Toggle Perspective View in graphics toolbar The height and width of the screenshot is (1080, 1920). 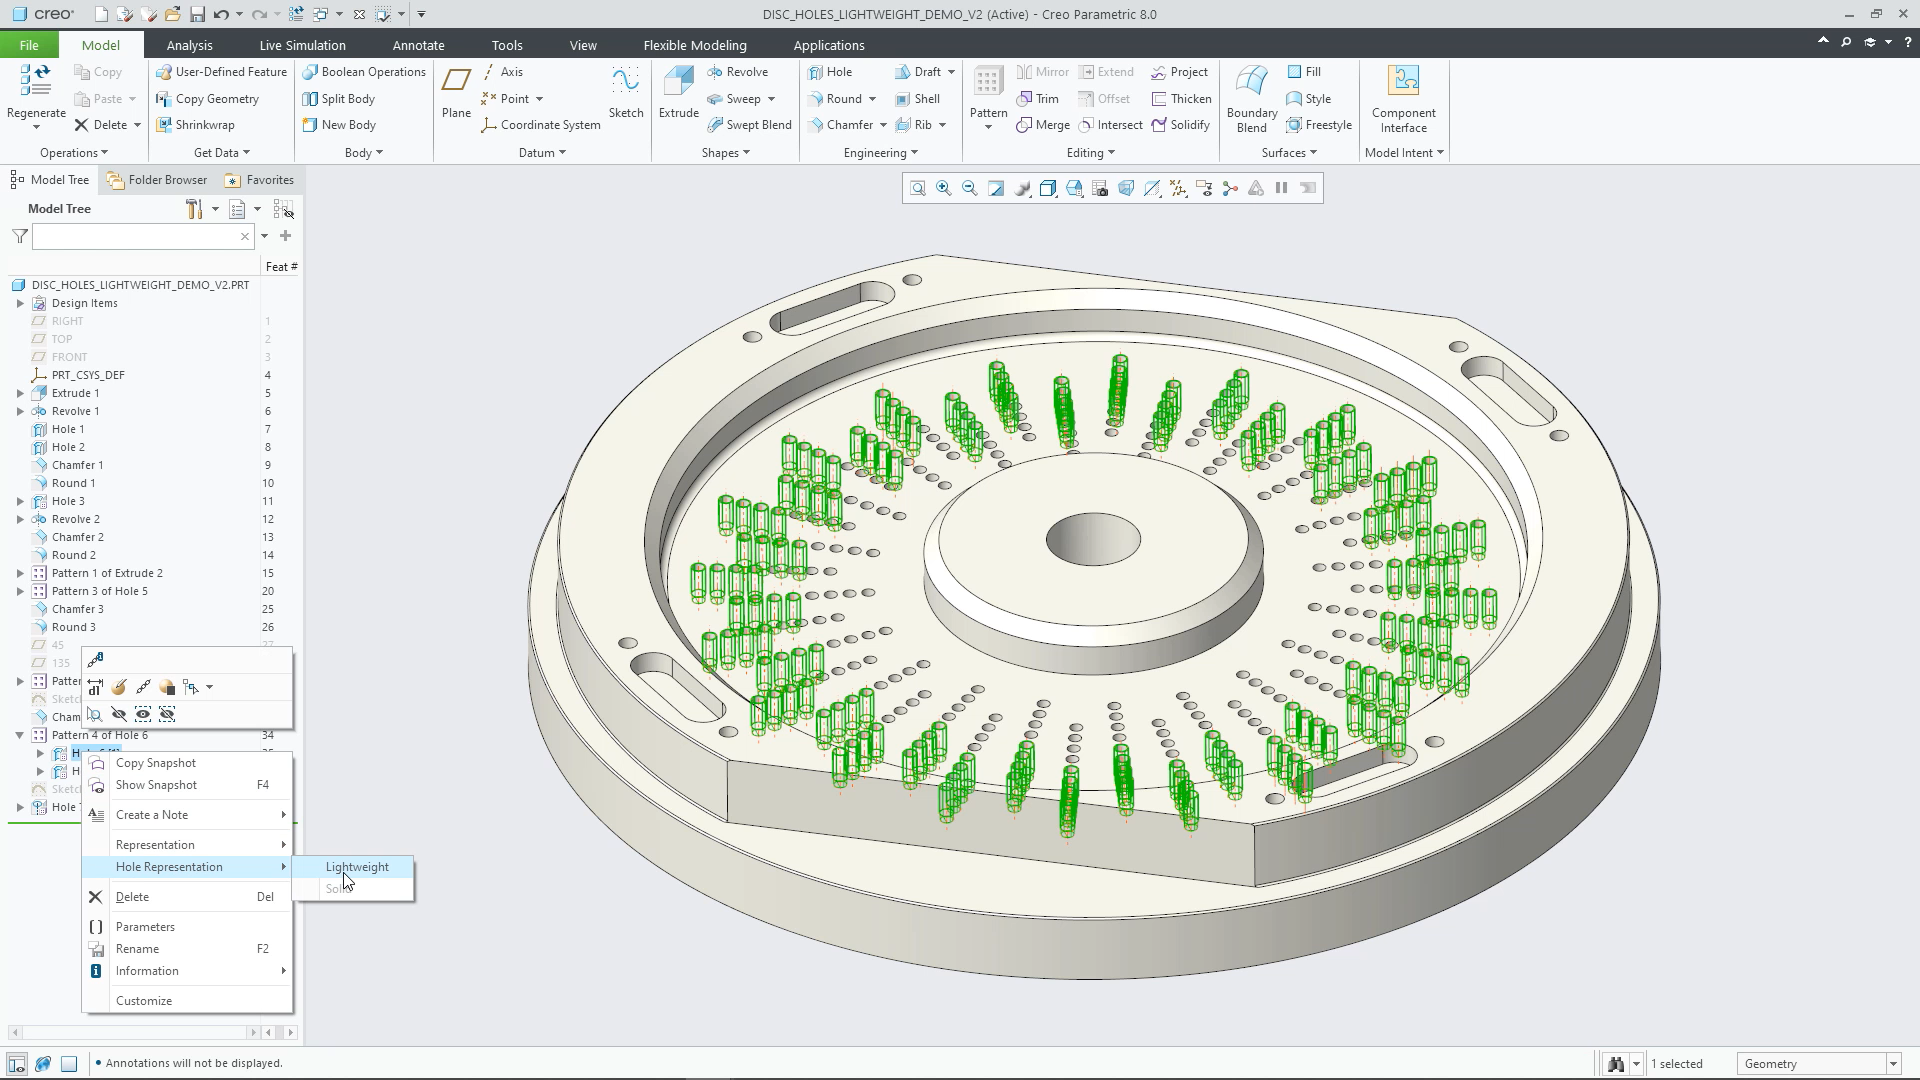coord(1126,188)
